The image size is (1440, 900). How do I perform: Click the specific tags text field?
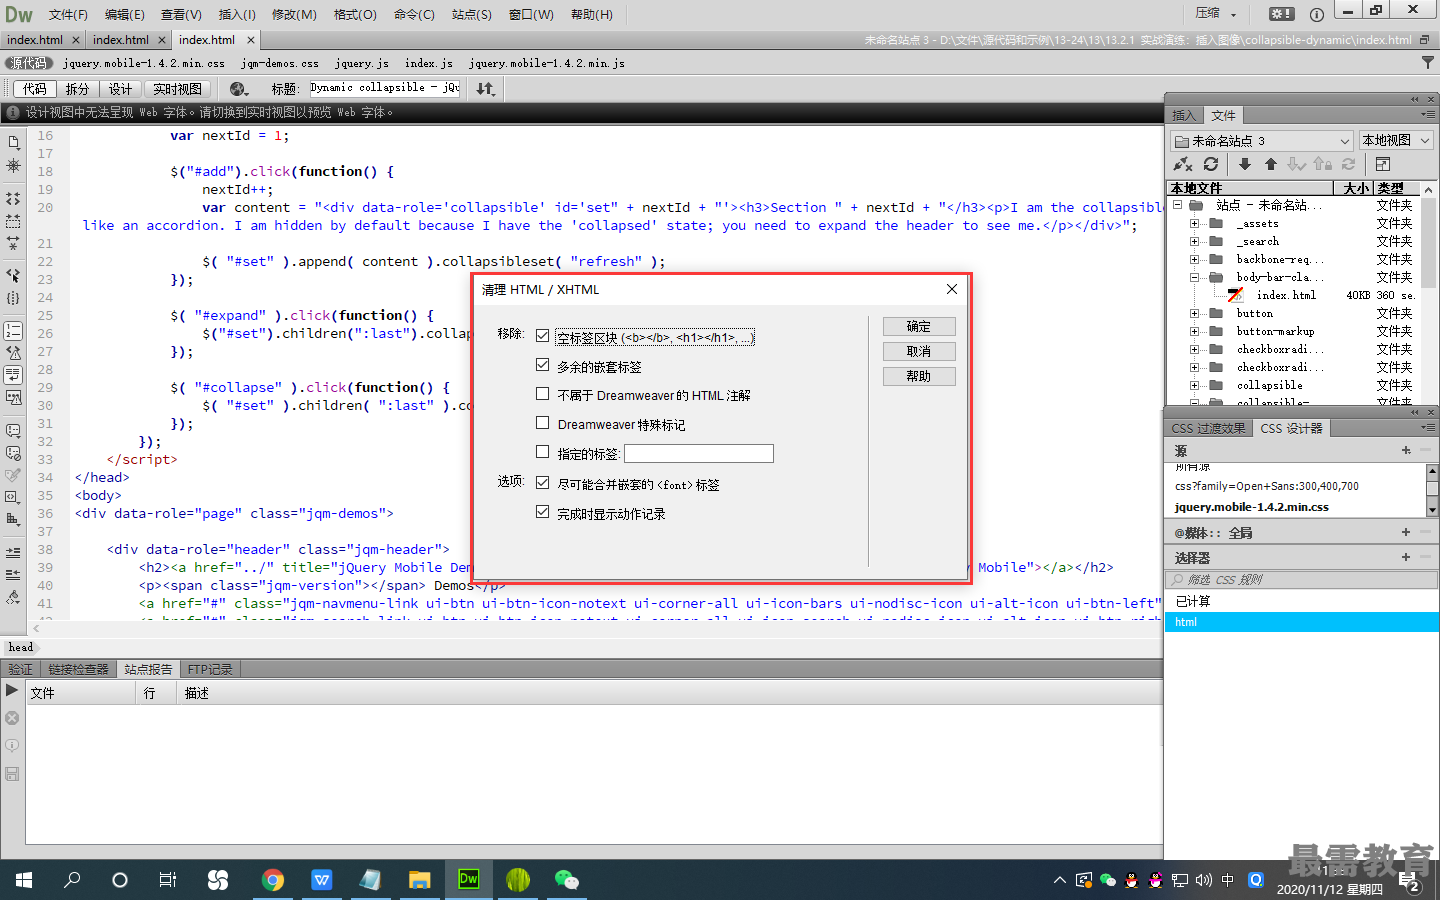click(699, 454)
